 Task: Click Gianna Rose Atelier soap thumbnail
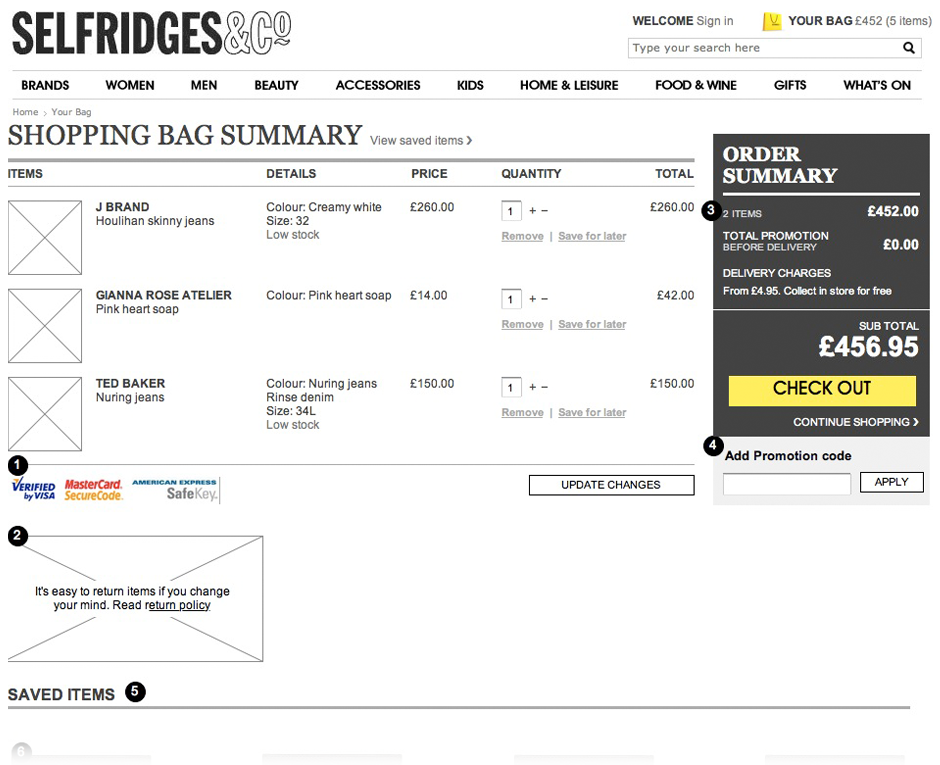(45, 326)
